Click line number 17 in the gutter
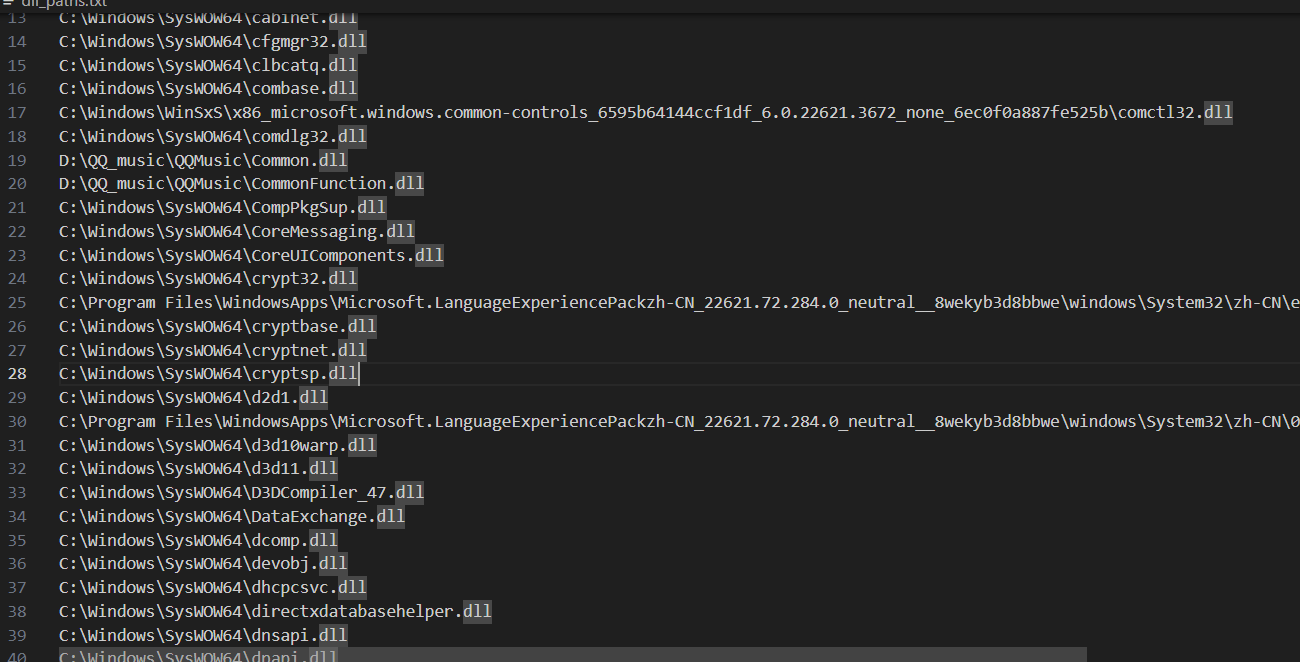Image resolution: width=1300 pixels, height=662 pixels. pyautogui.click(x=17, y=112)
